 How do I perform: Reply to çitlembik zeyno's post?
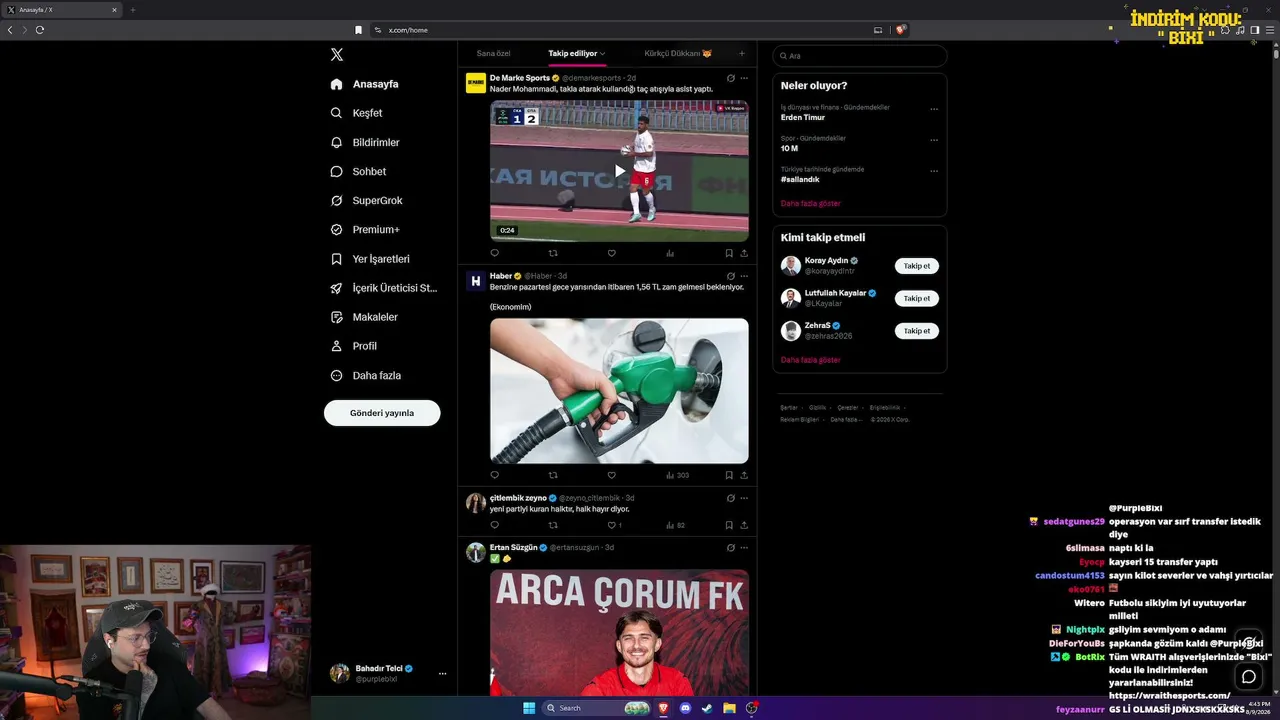pyautogui.click(x=494, y=525)
